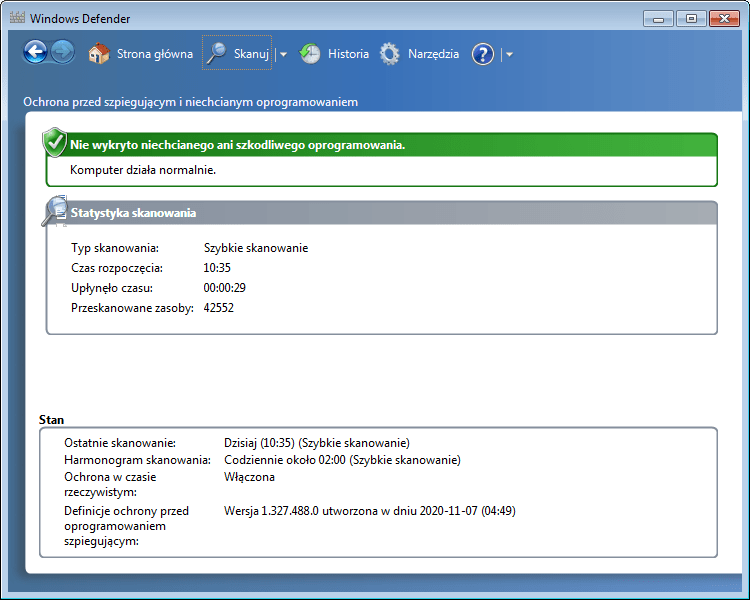This screenshot has height=600, width=750.
Task: Click the 'Włączona' real-time protection value
Action: [249, 477]
